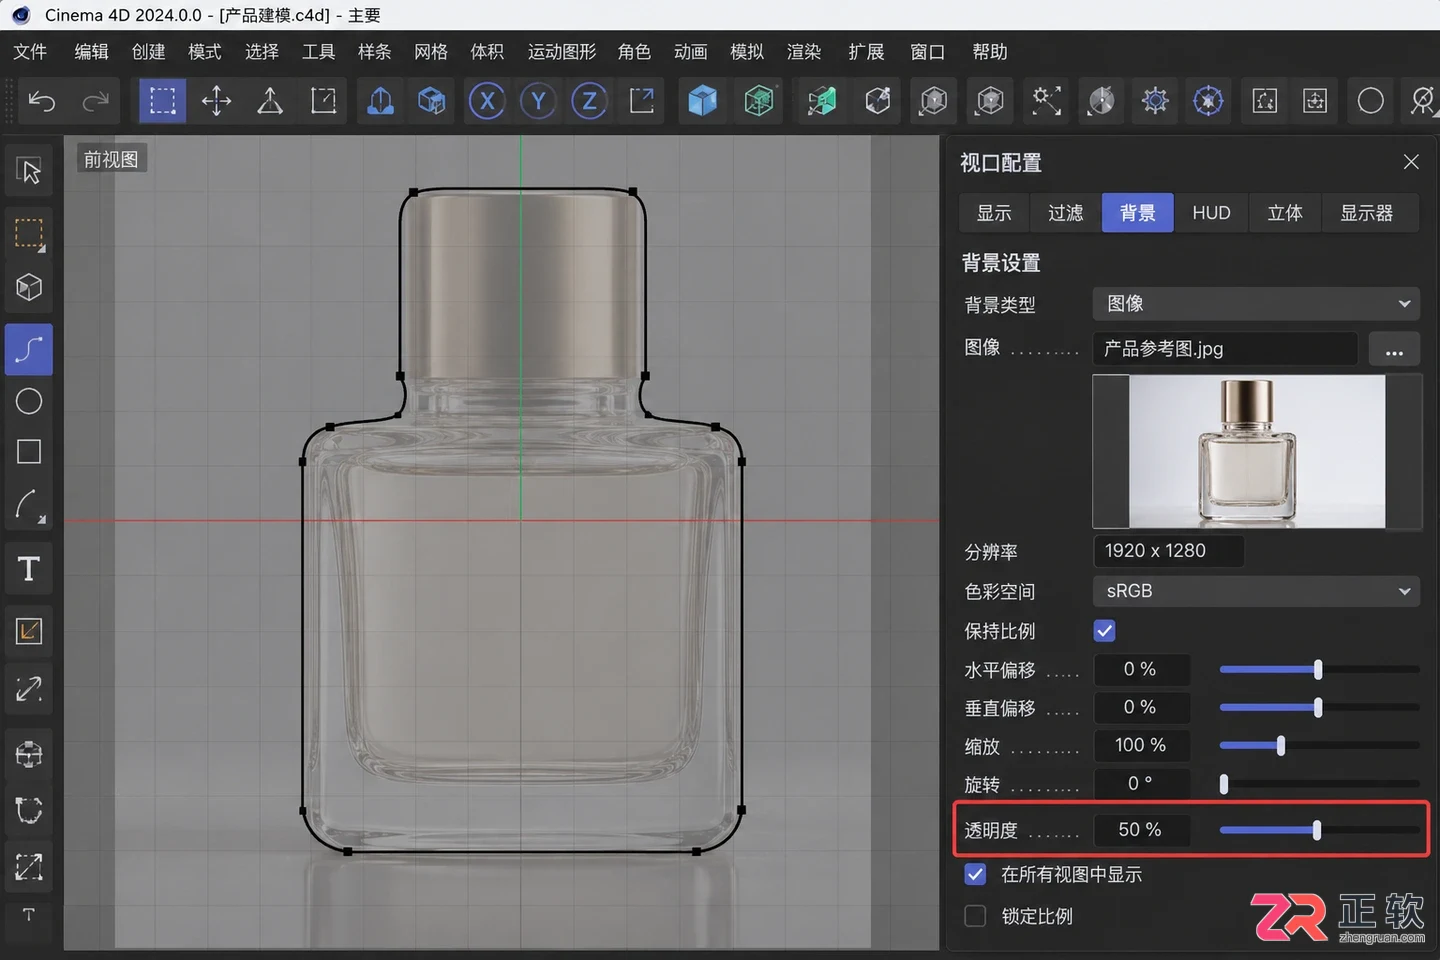Screen dimensions: 1440x960
Task: Click the Redo arrow in toolbar
Action: (96, 101)
